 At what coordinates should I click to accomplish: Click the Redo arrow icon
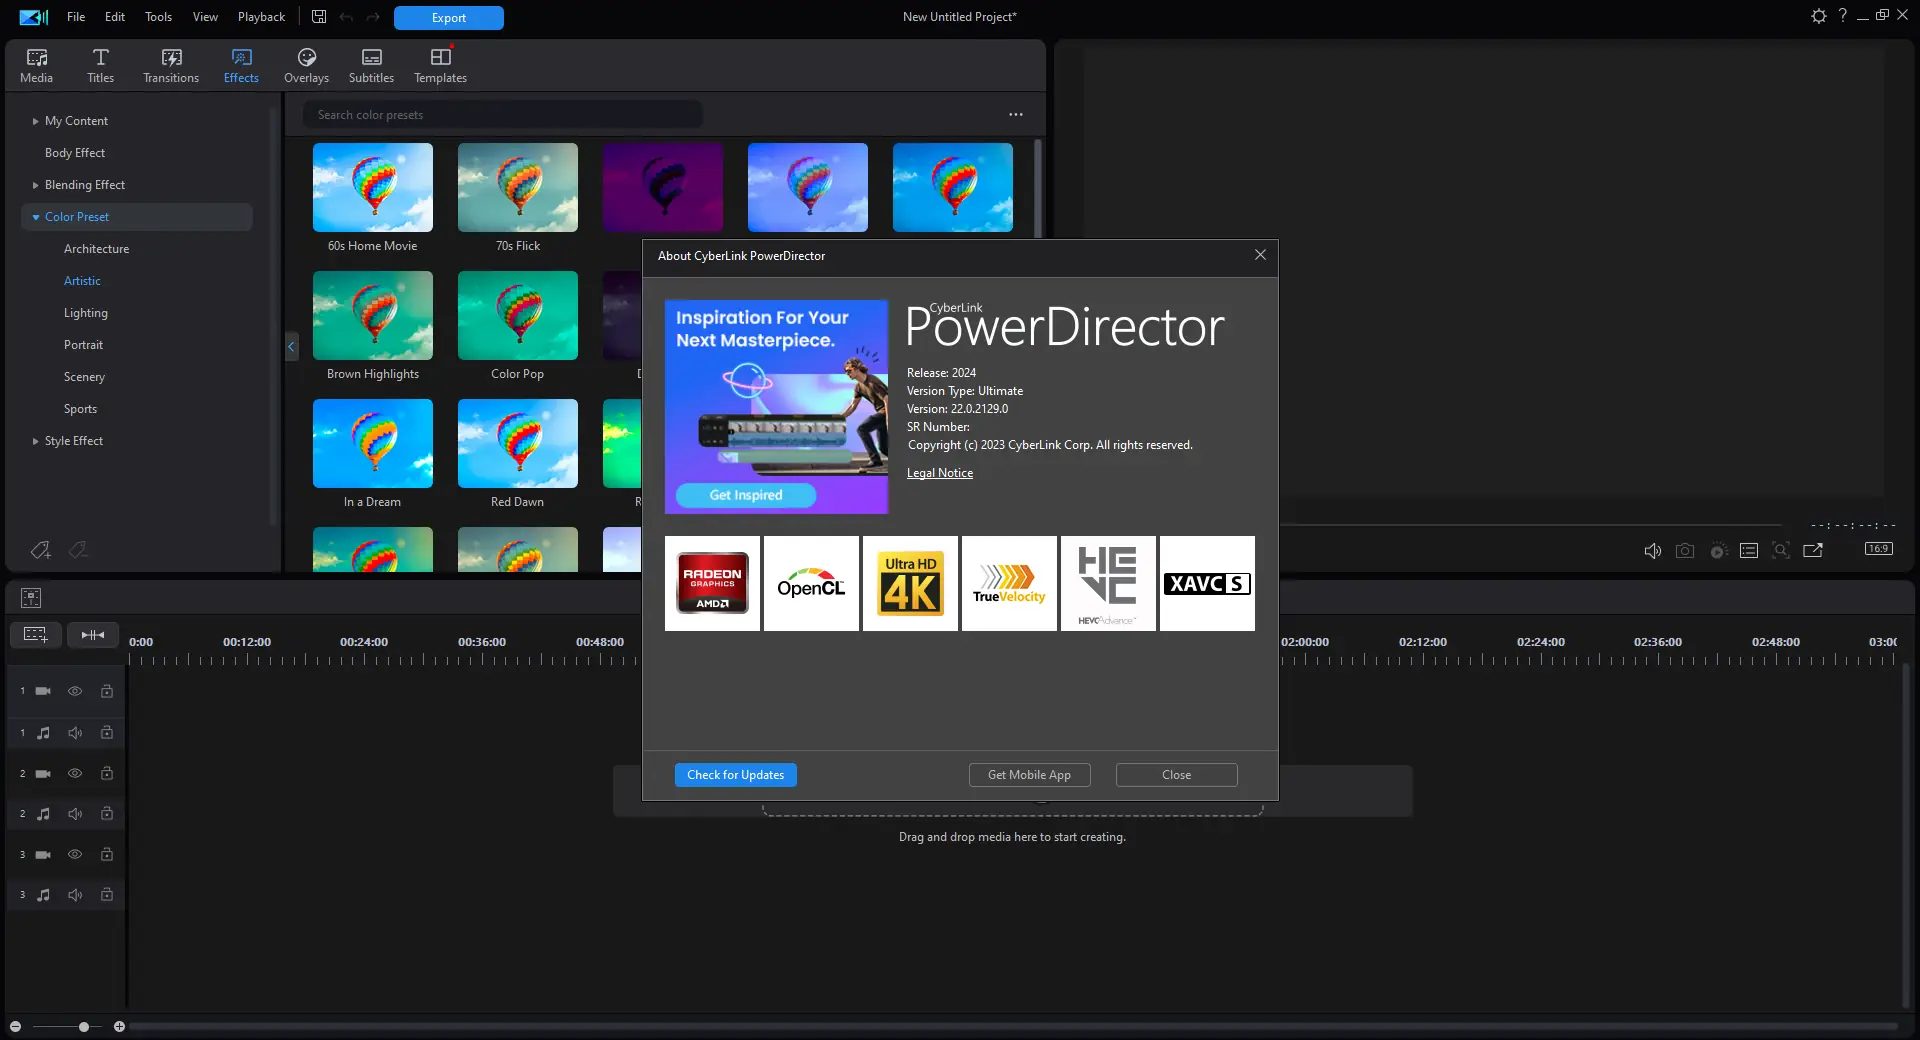click(373, 17)
